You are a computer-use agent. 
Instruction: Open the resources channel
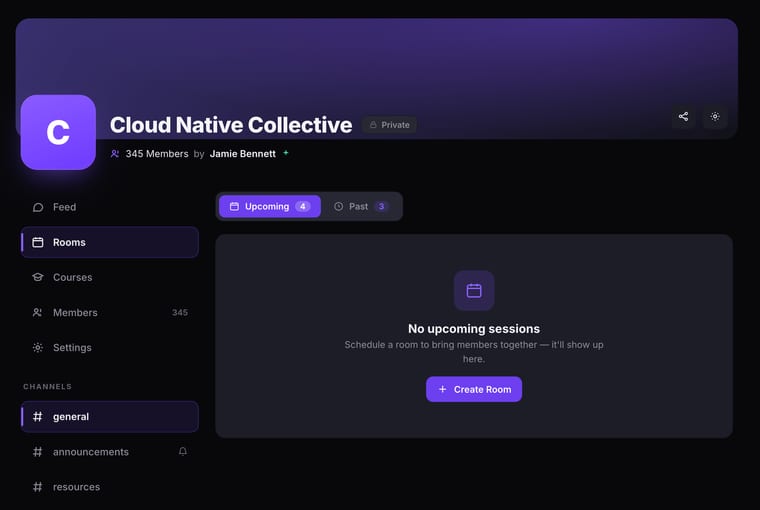110,487
